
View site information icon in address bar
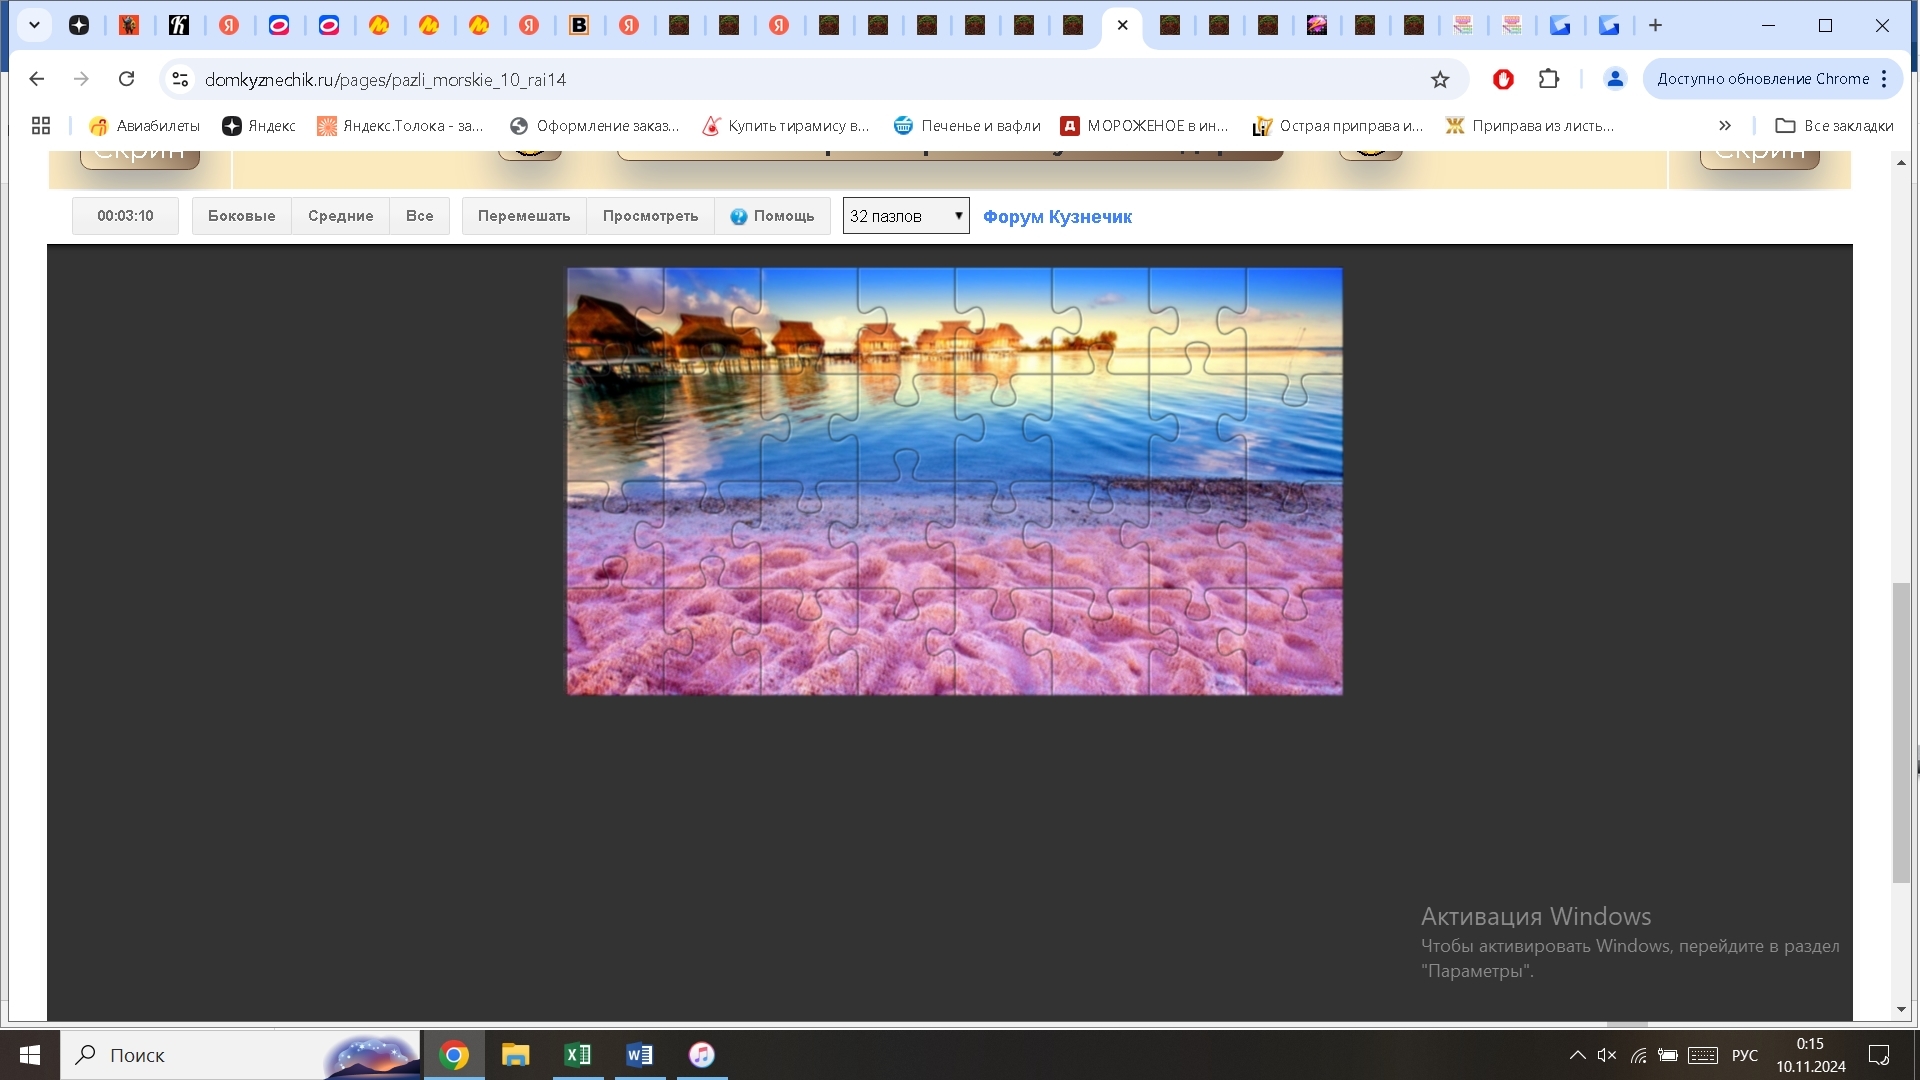click(x=179, y=79)
